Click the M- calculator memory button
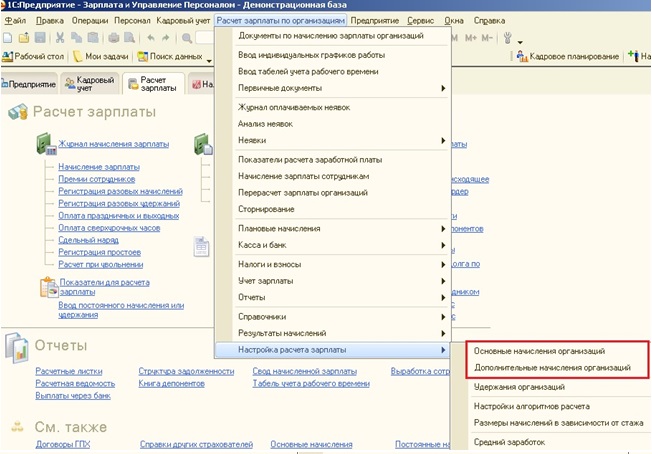This screenshot has width=652, height=454. (487, 38)
